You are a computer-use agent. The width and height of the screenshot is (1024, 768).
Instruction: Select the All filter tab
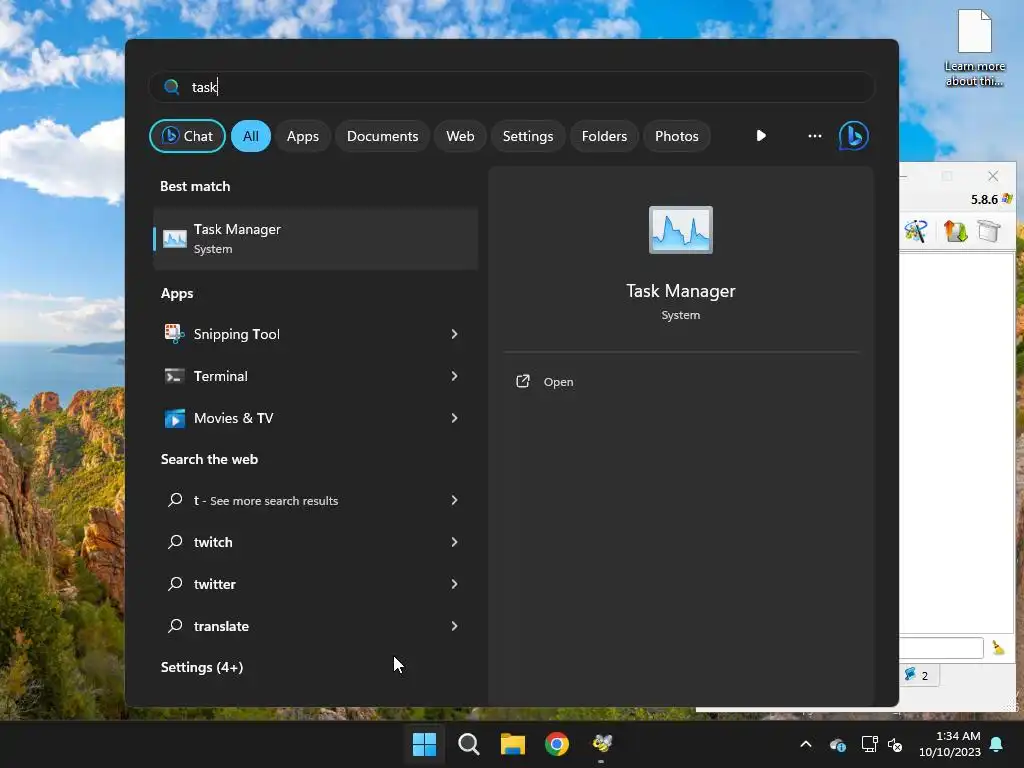point(251,136)
